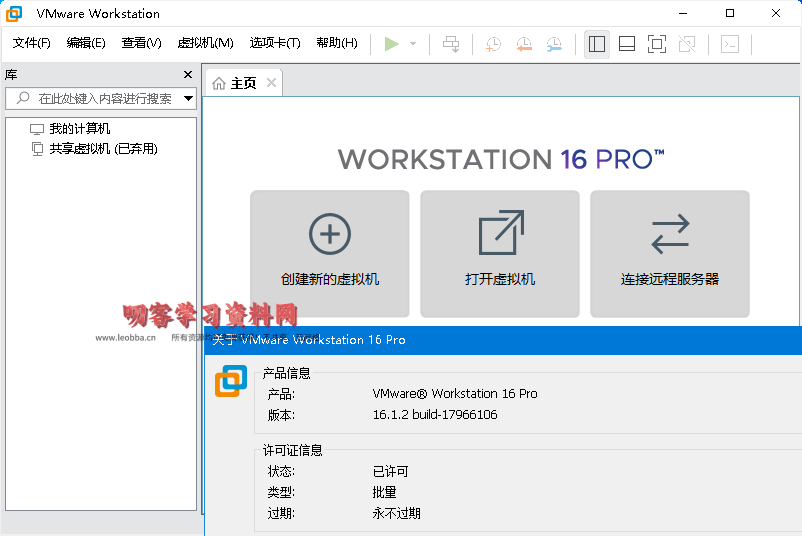802x536 pixels.
Task: Click product name VMware® Workstation 16 Pro
Action: pos(455,394)
